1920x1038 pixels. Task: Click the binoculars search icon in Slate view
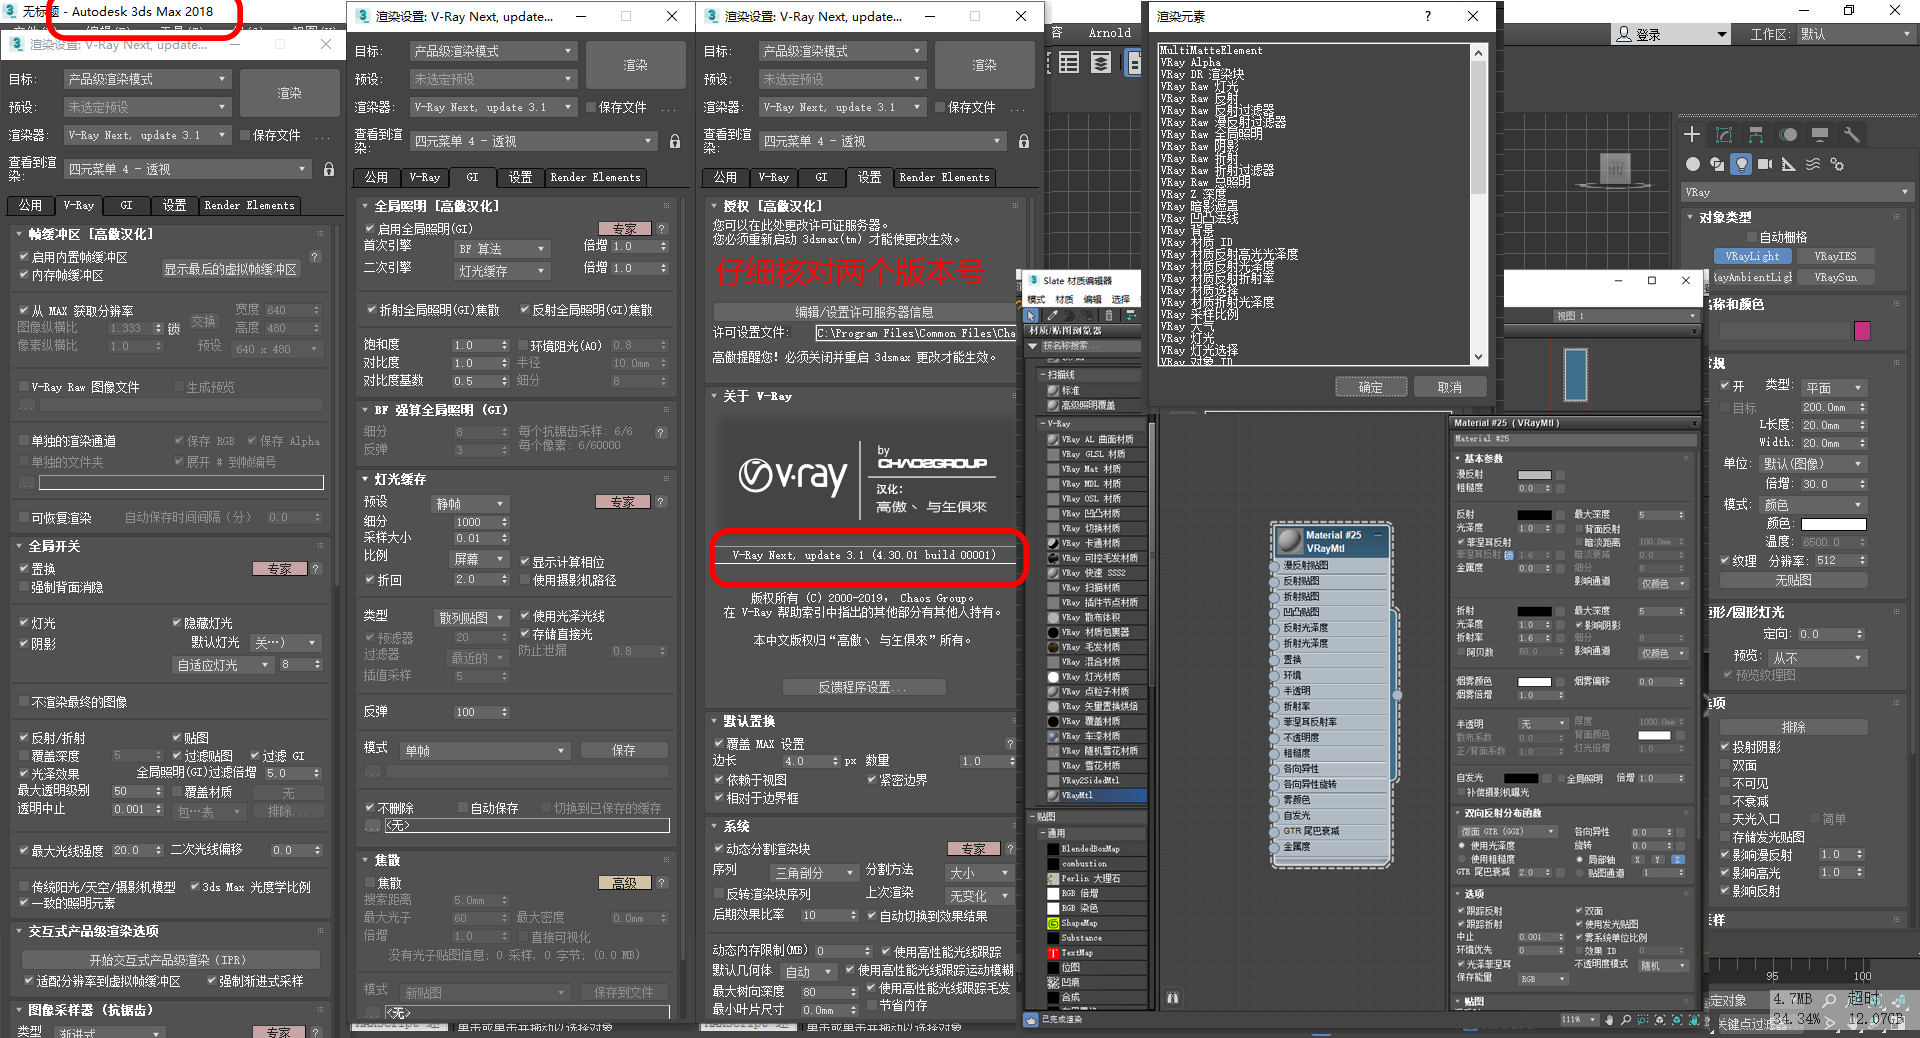click(x=1172, y=997)
